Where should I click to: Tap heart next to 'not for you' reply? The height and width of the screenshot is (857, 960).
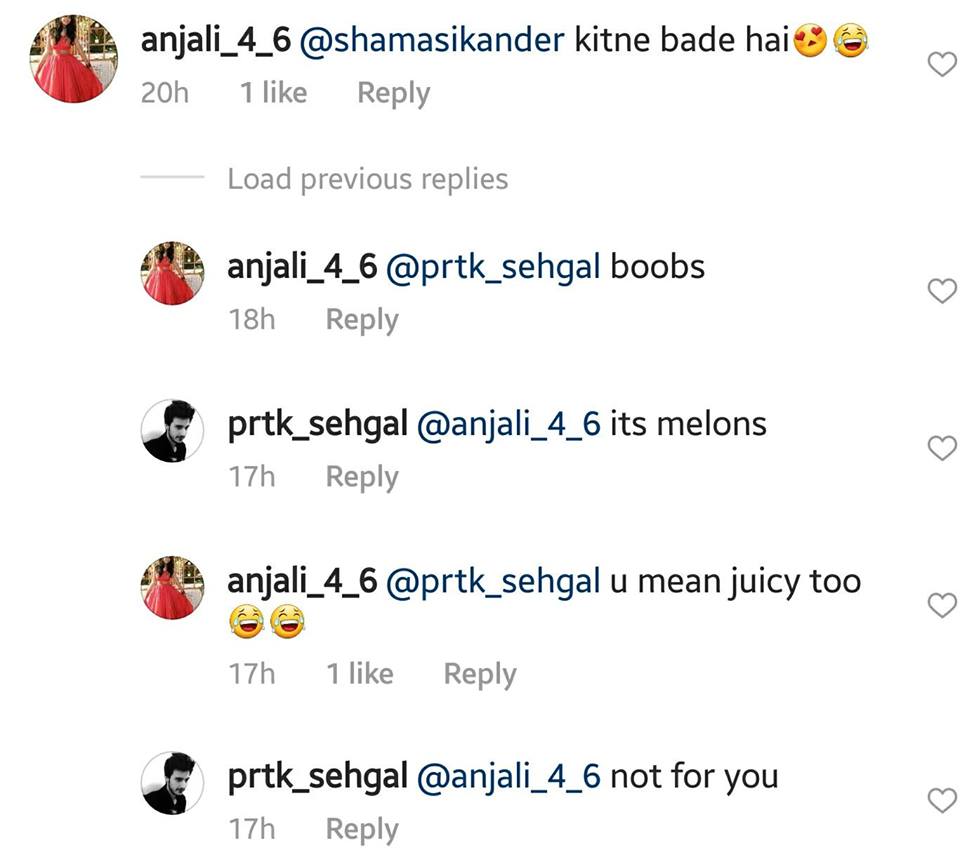pyautogui.click(x=942, y=801)
